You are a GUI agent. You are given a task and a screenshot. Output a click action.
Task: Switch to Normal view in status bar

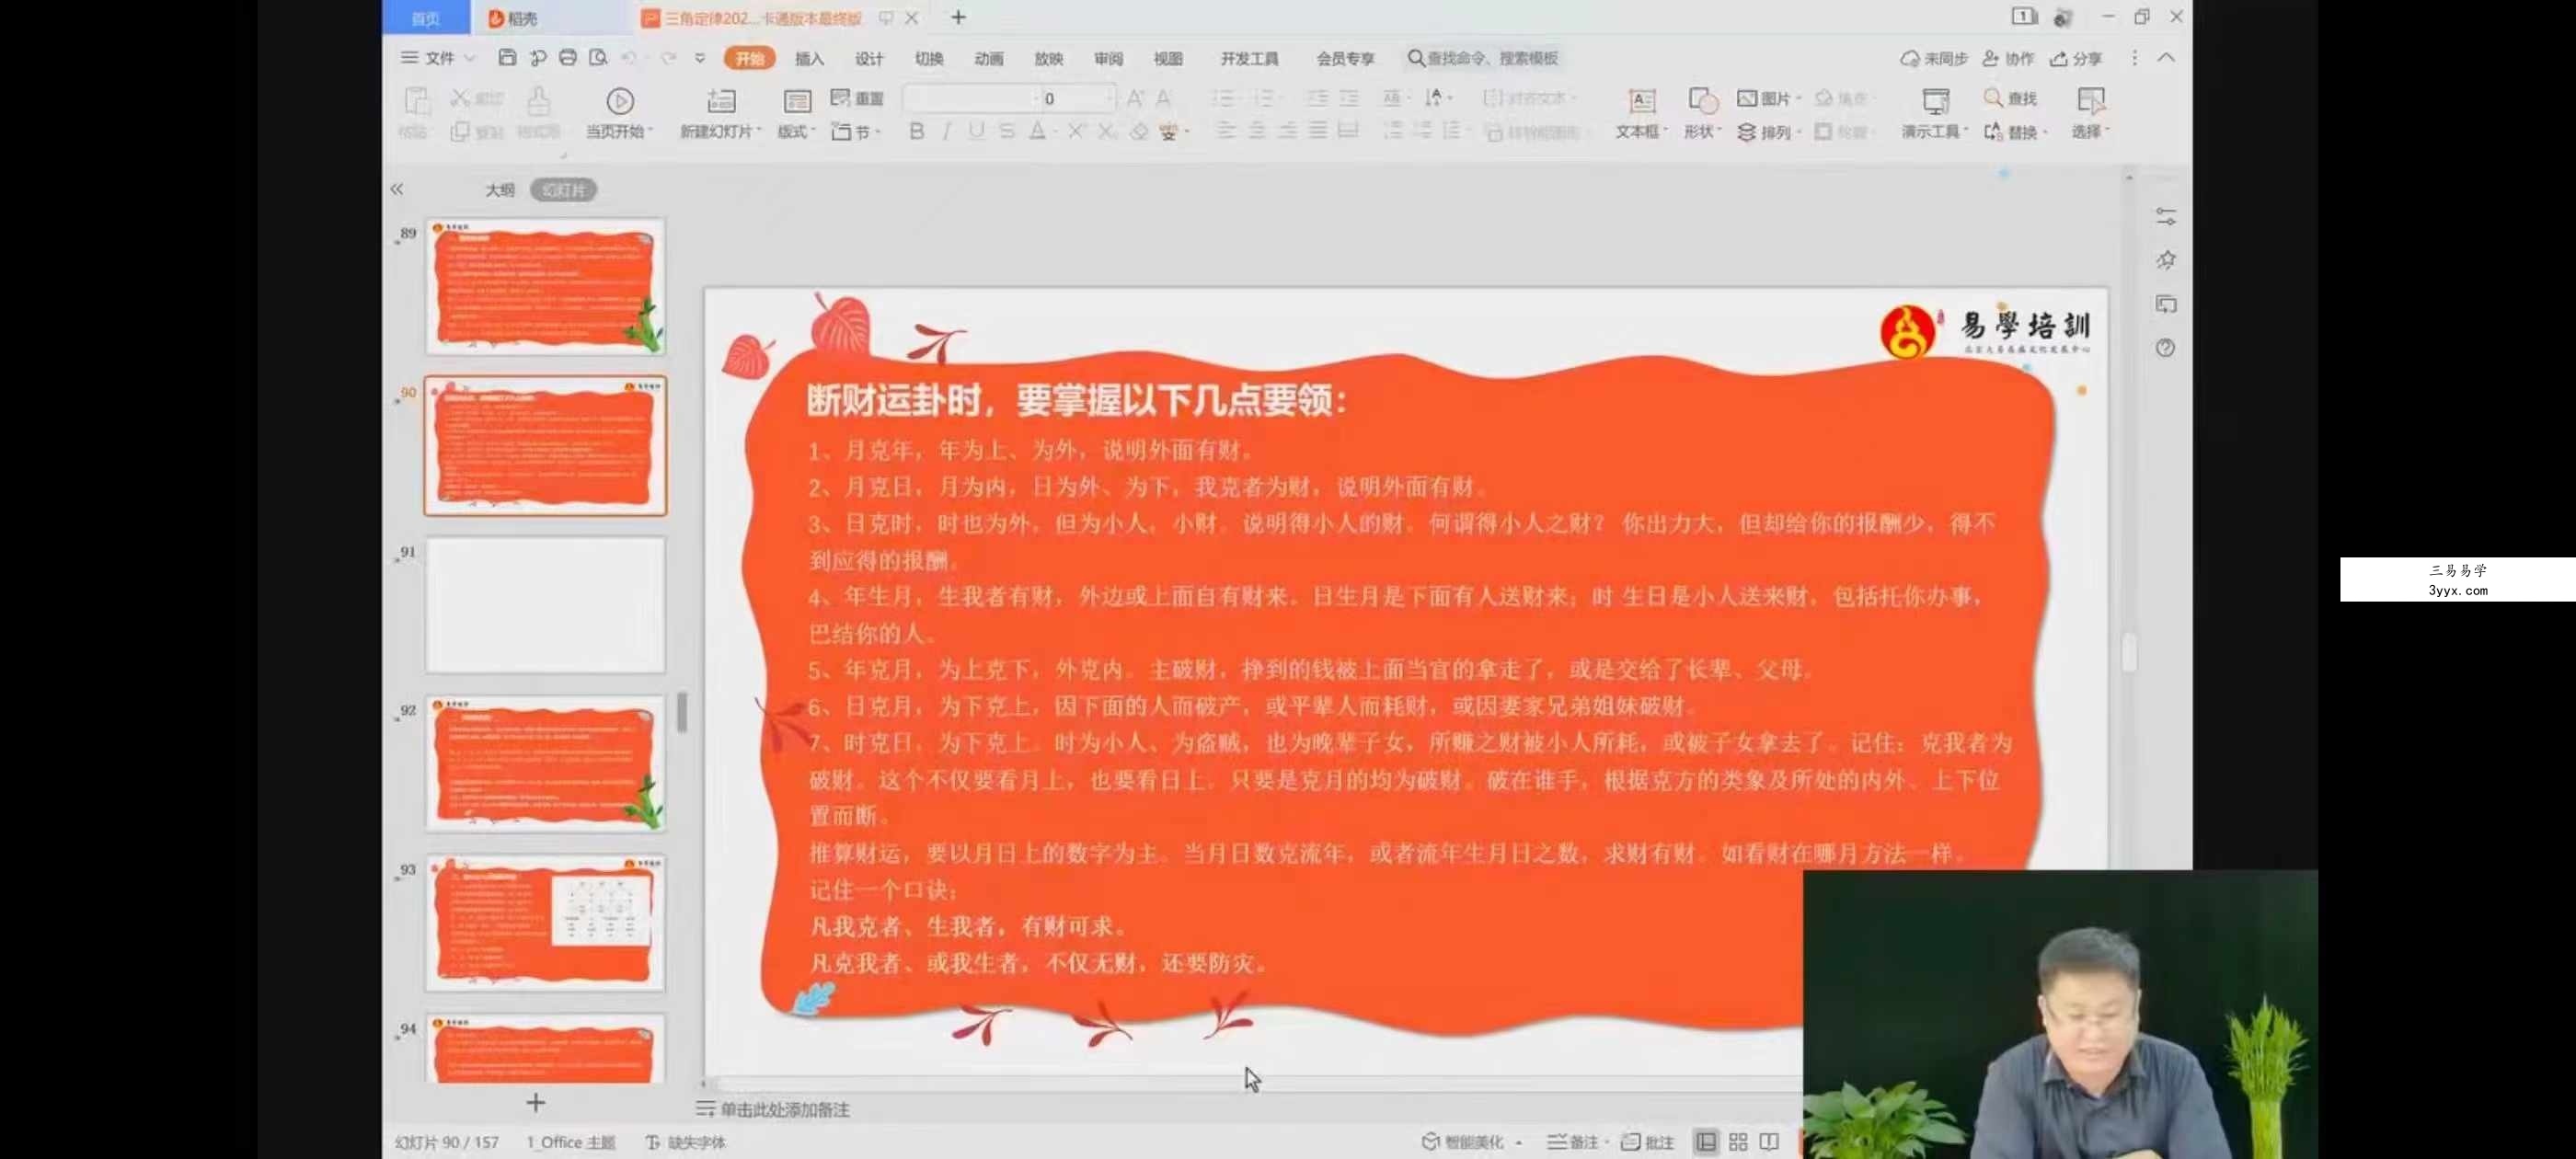click(x=1706, y=1142)
